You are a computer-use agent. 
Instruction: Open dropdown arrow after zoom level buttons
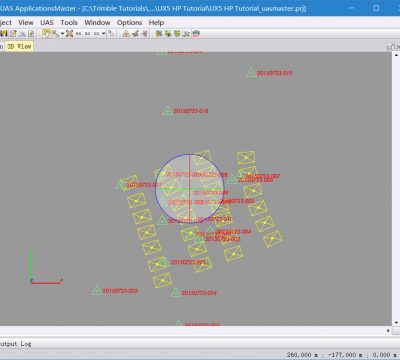coord(104,33)
